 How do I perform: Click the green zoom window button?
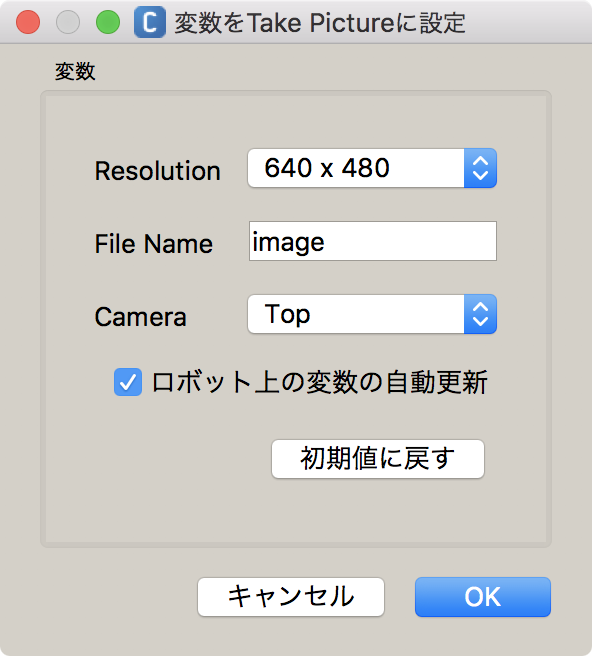pyautogui.click(x=108, y=22)
